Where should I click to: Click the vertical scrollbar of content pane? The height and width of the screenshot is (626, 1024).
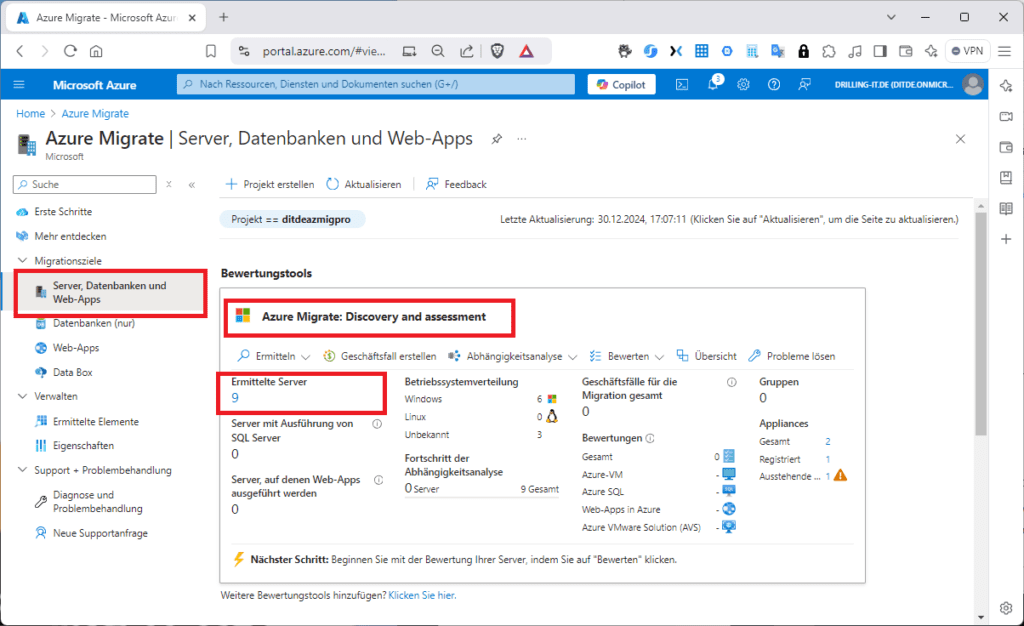pyautogui.click(x=980, y=324)
